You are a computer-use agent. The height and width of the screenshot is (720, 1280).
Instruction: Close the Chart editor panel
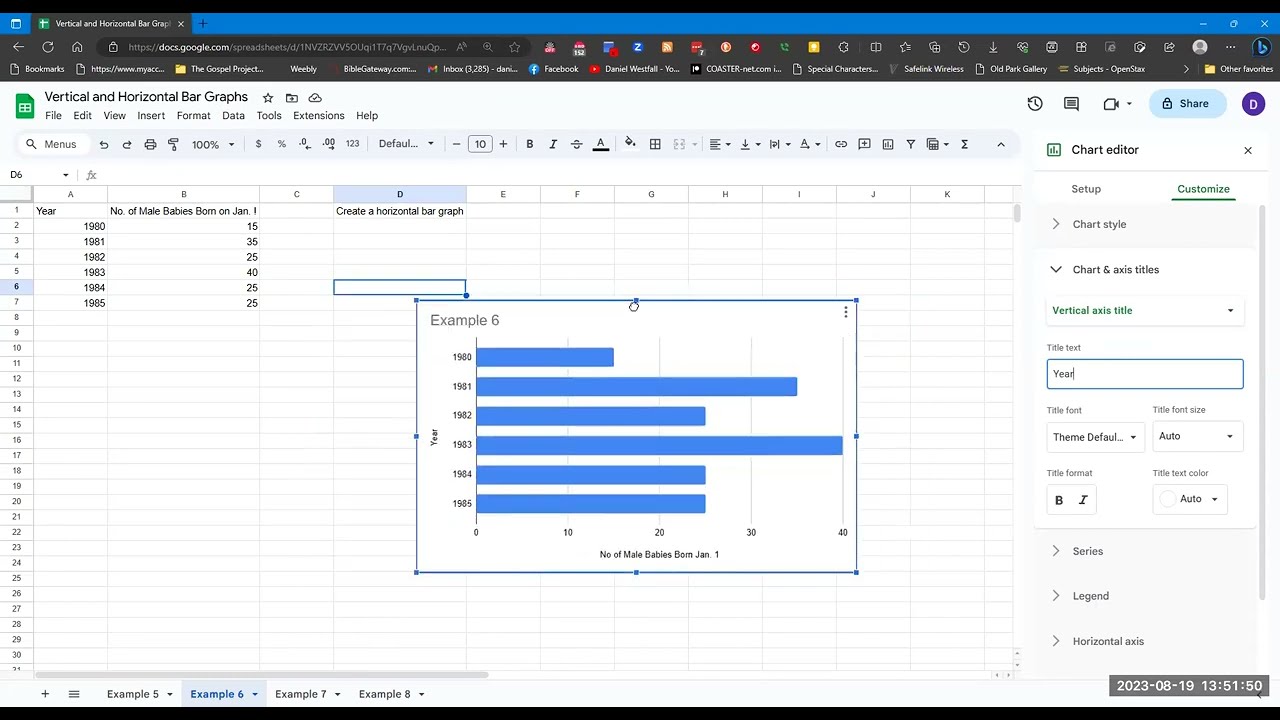1248,150
